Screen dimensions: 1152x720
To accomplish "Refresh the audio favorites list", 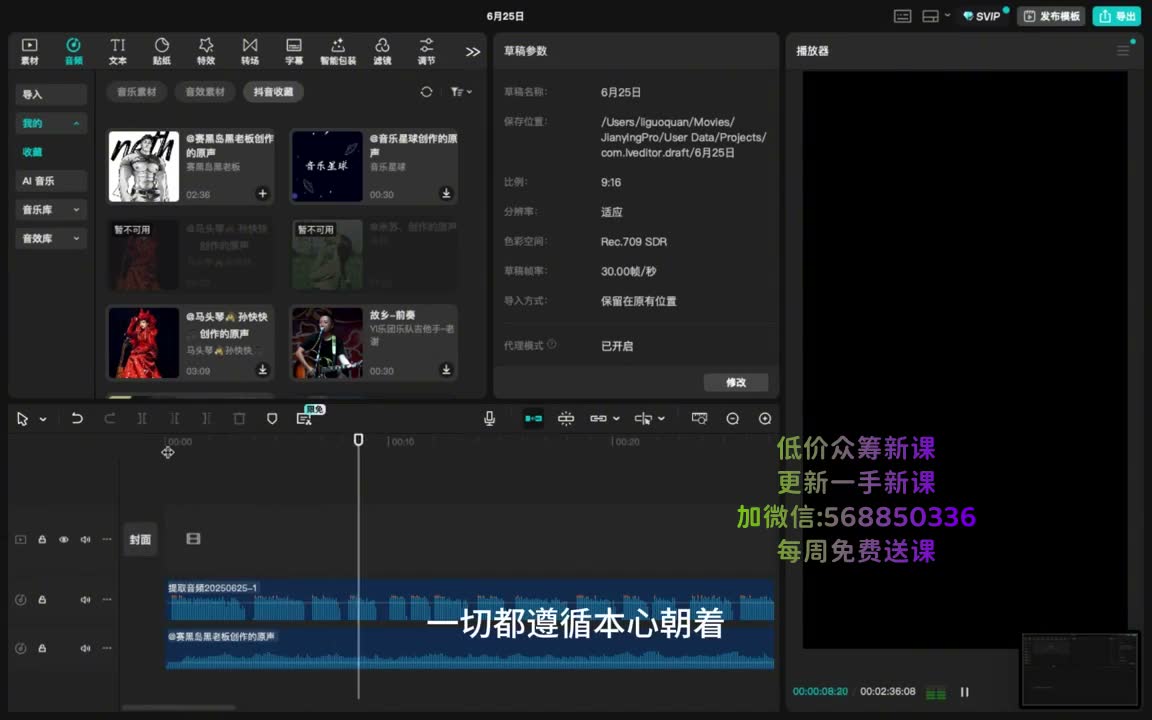I will 426,92.
